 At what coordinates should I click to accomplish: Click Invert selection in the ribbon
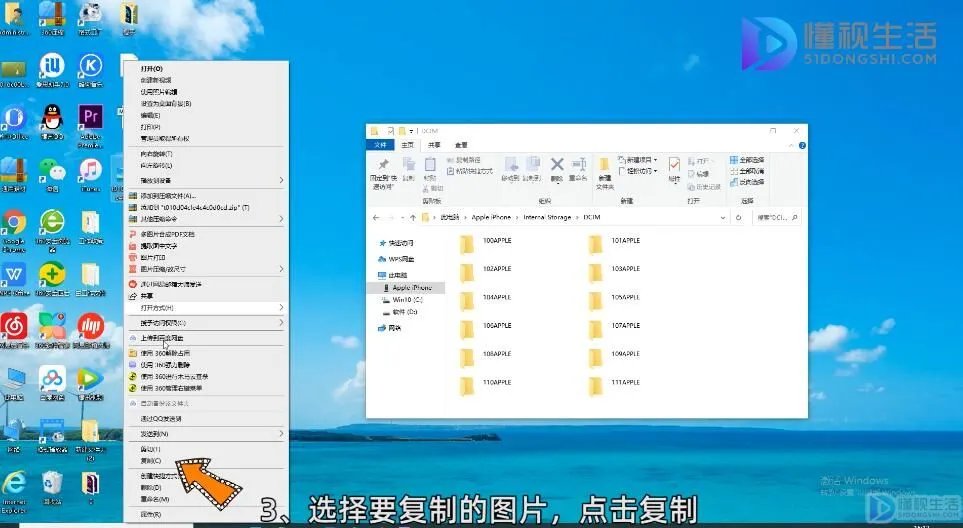pos(747,182)
